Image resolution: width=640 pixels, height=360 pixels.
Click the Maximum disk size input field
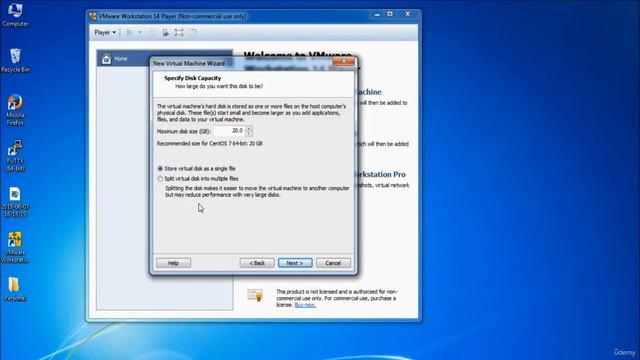229,131
